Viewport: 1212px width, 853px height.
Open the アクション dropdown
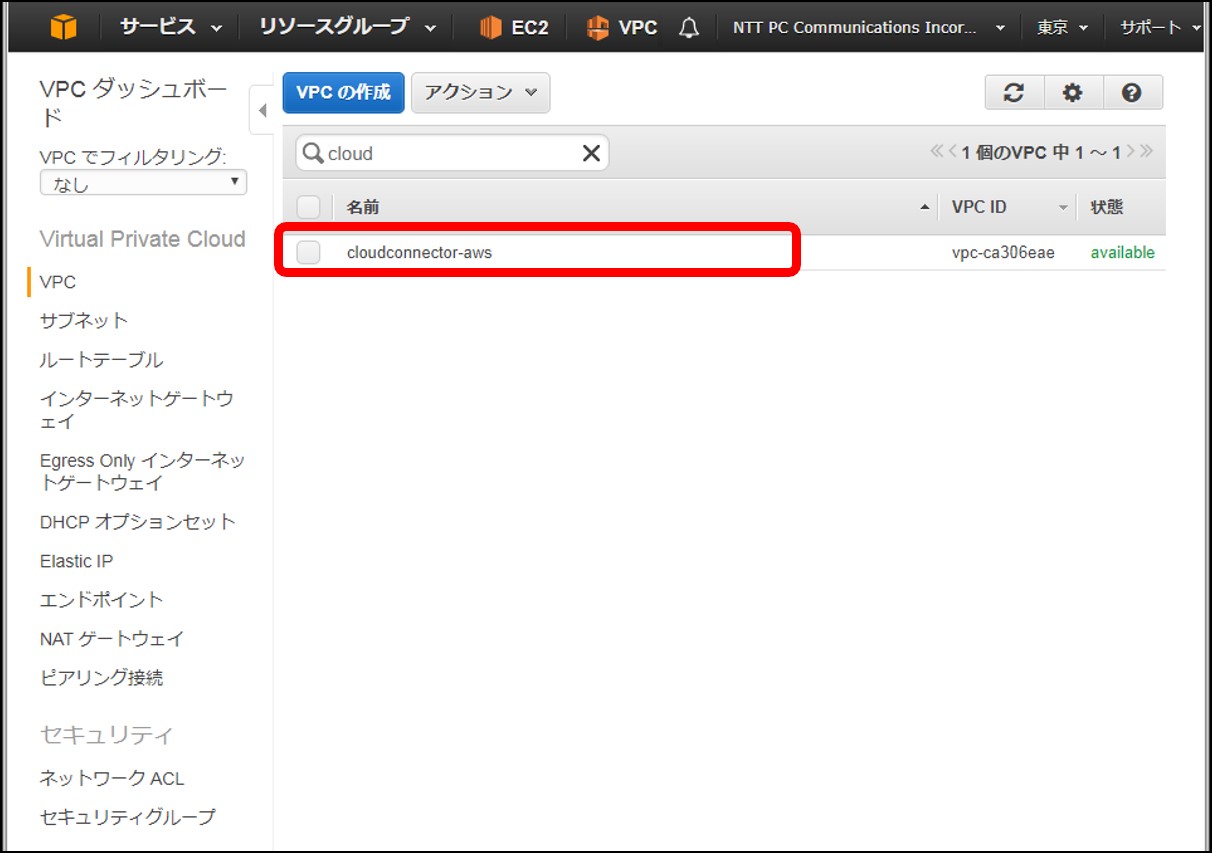coord(481,92)
